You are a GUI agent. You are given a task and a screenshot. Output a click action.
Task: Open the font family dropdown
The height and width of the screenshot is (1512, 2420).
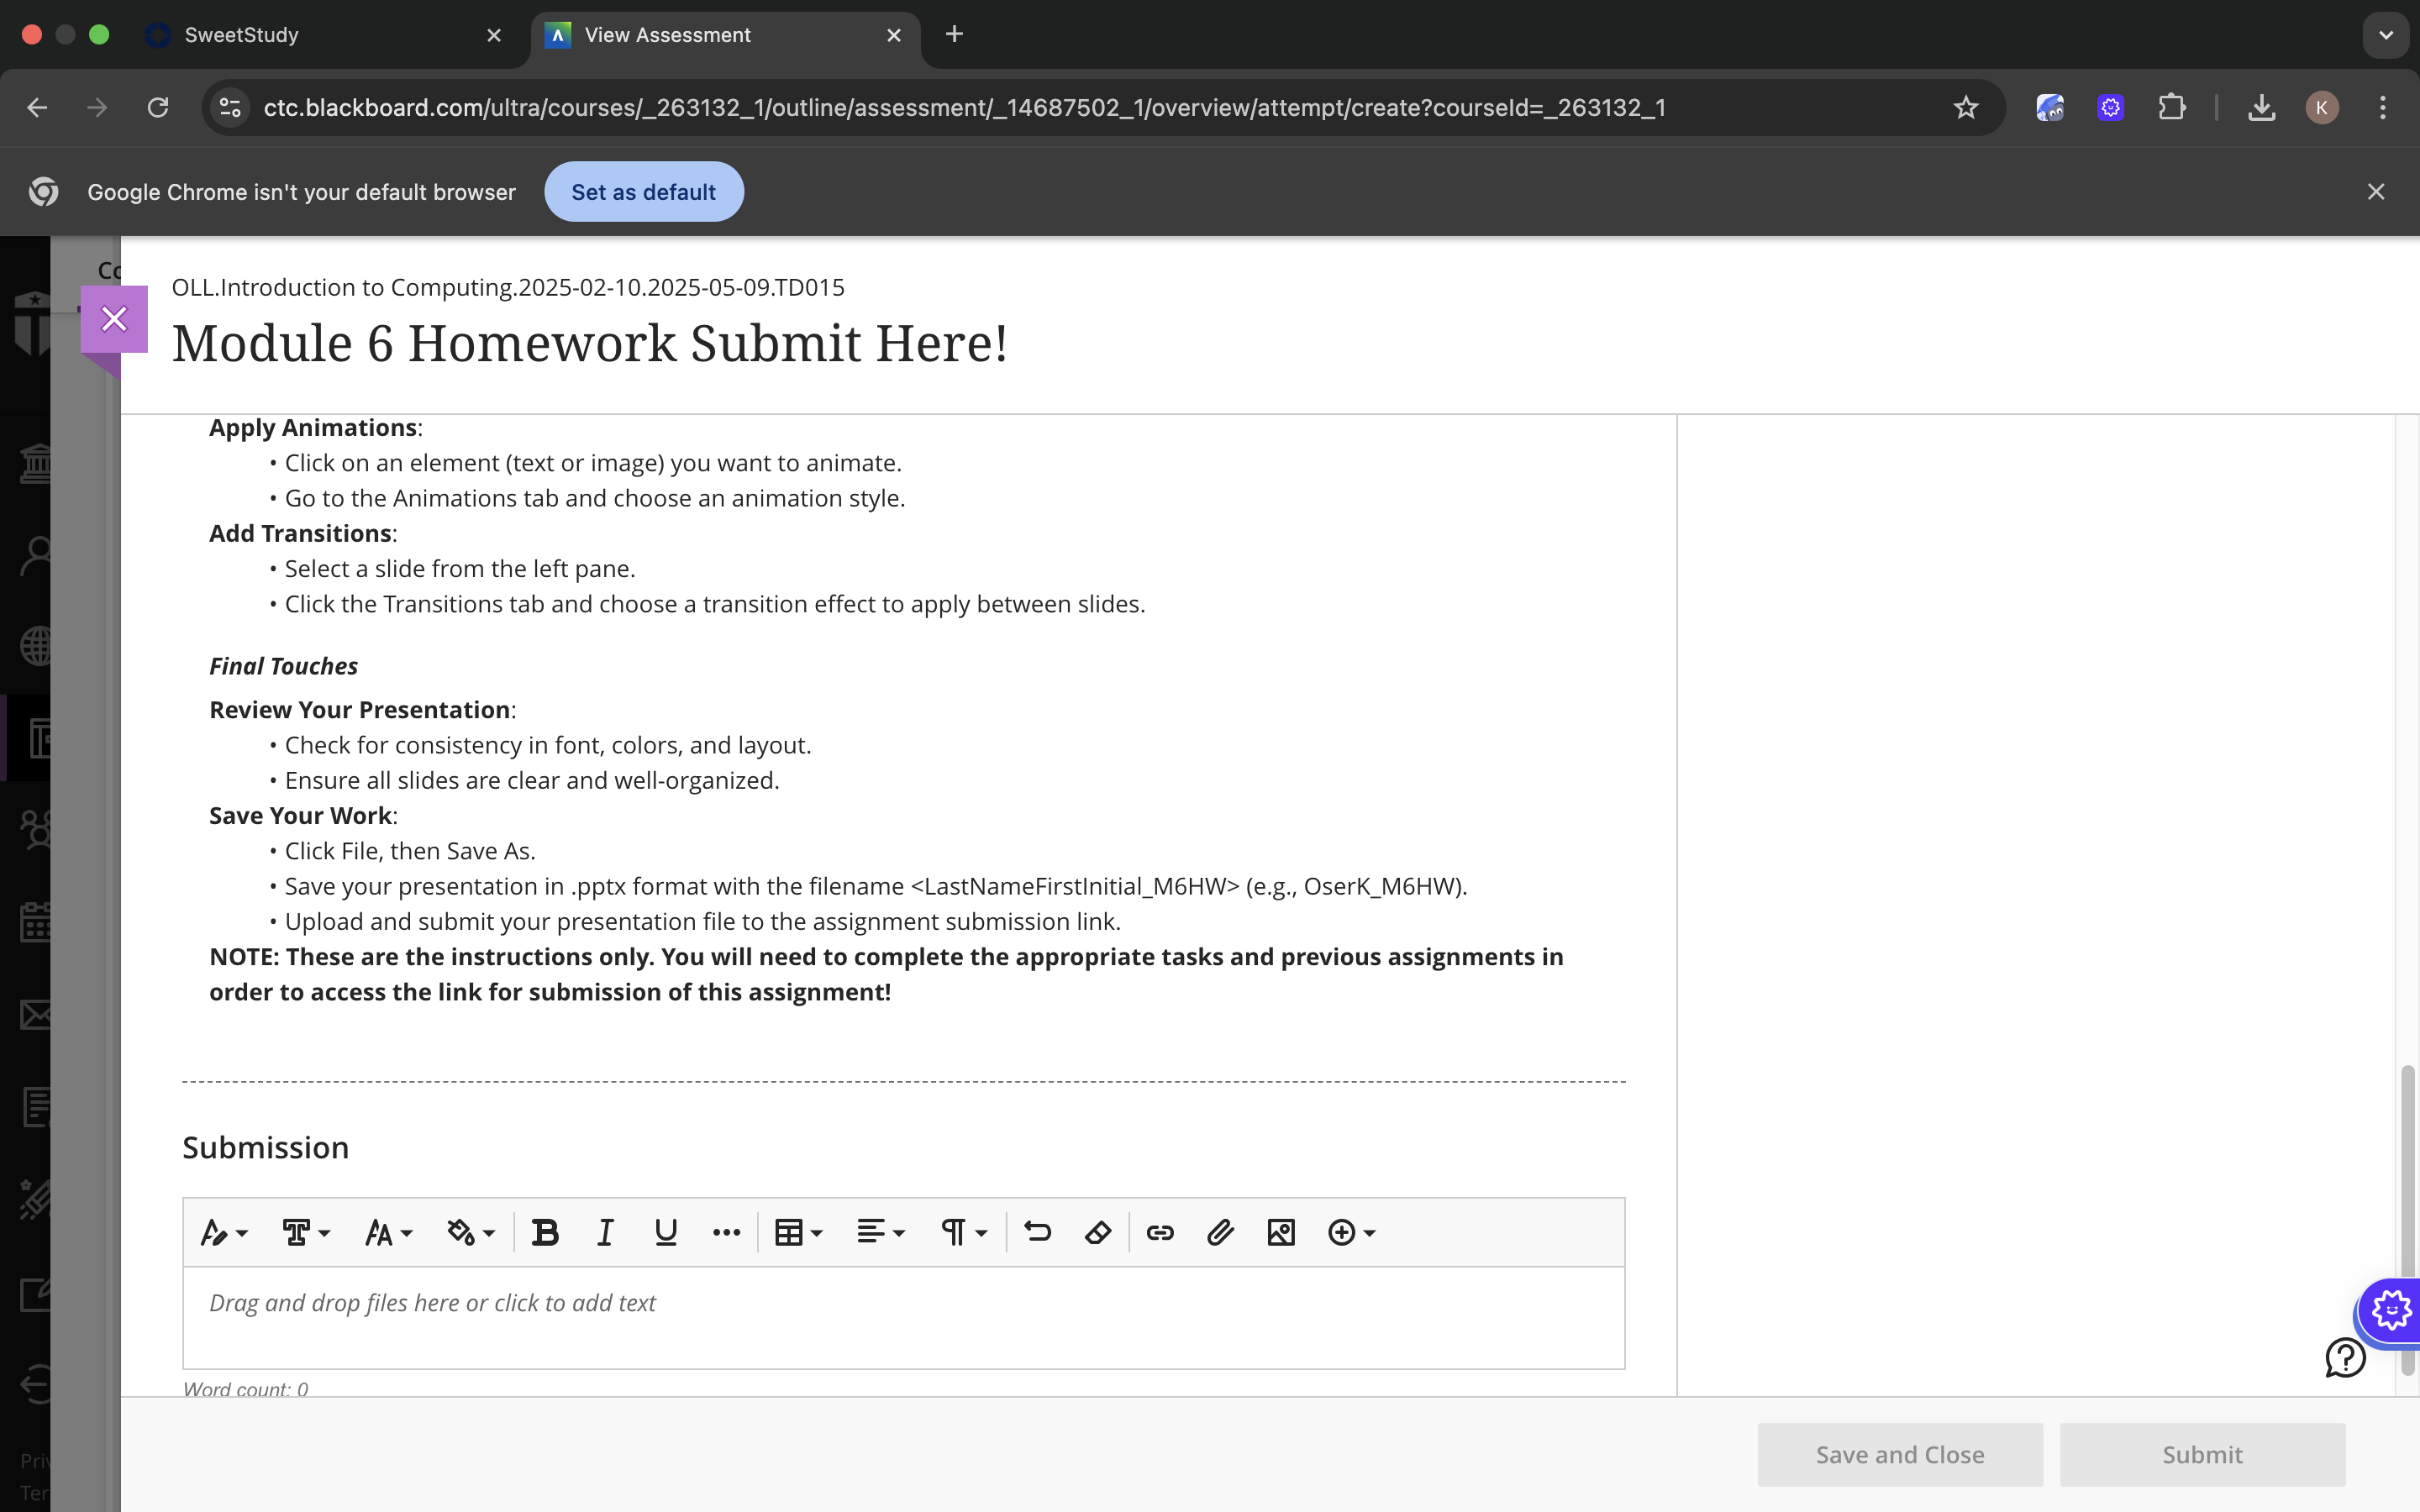click(x=306, y=1233)
